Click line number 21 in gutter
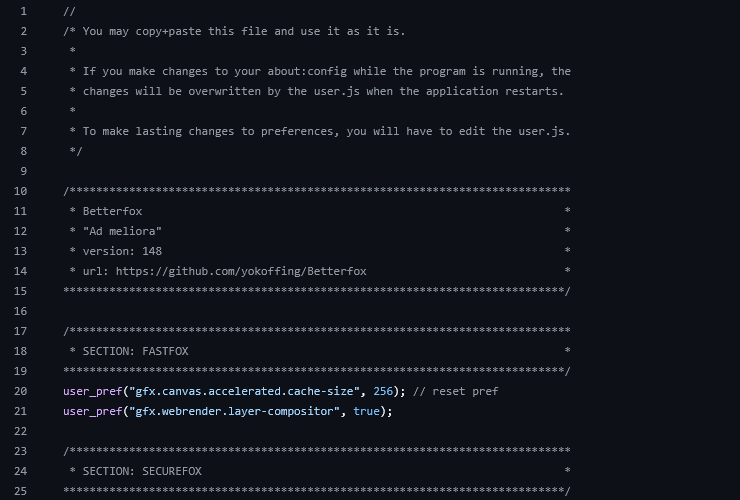Viewport: 740px width, 500px height. tap(20, 411)
